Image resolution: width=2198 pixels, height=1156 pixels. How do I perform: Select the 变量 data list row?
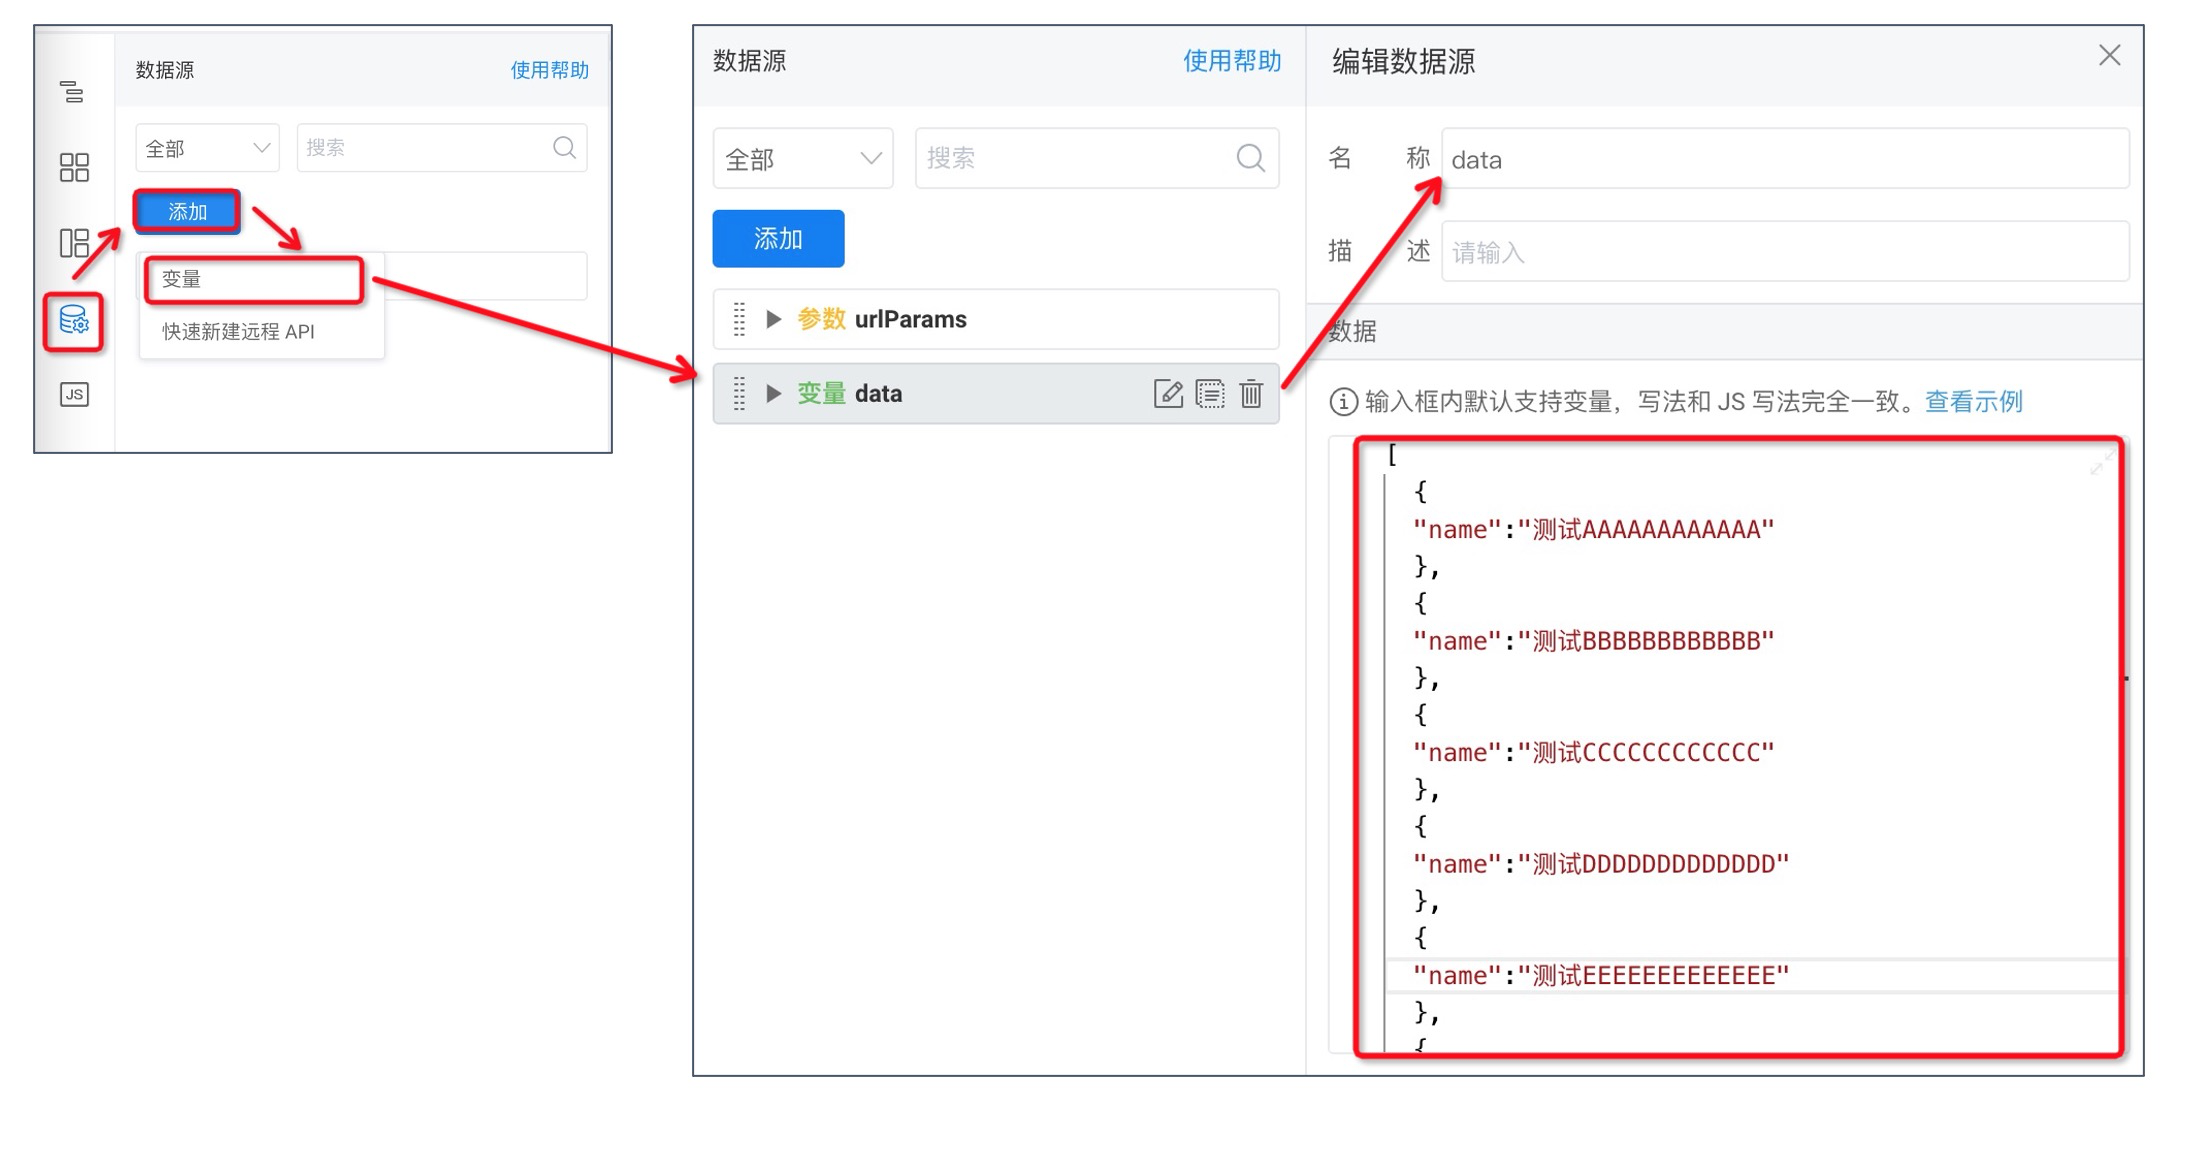click(x=996, y=394)
